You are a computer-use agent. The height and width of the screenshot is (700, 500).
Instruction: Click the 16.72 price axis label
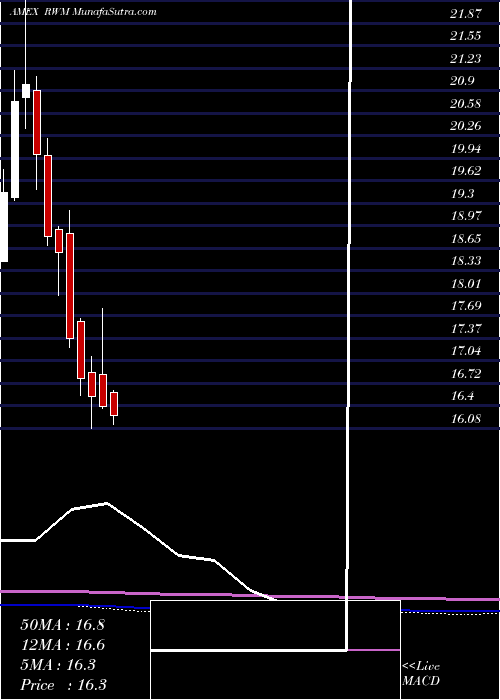466,374
